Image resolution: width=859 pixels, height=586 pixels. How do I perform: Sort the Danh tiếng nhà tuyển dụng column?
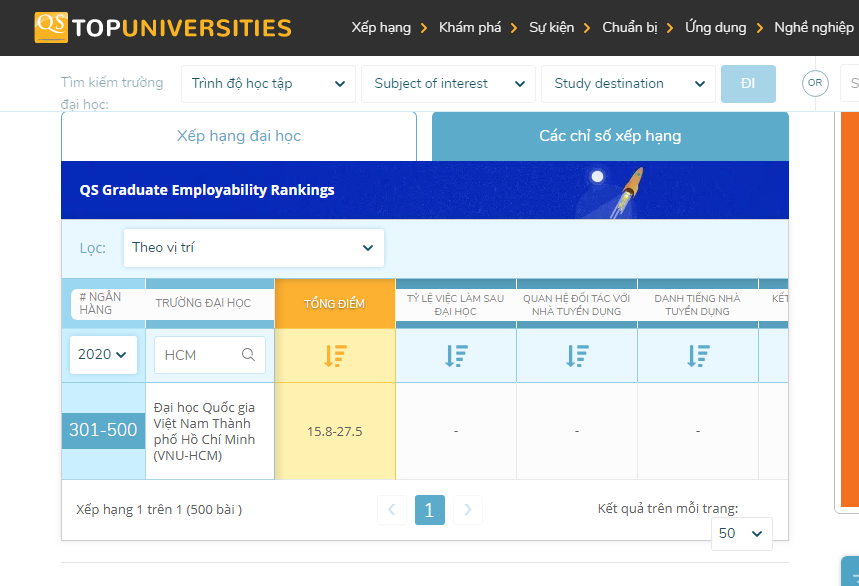tap(697, 354)
